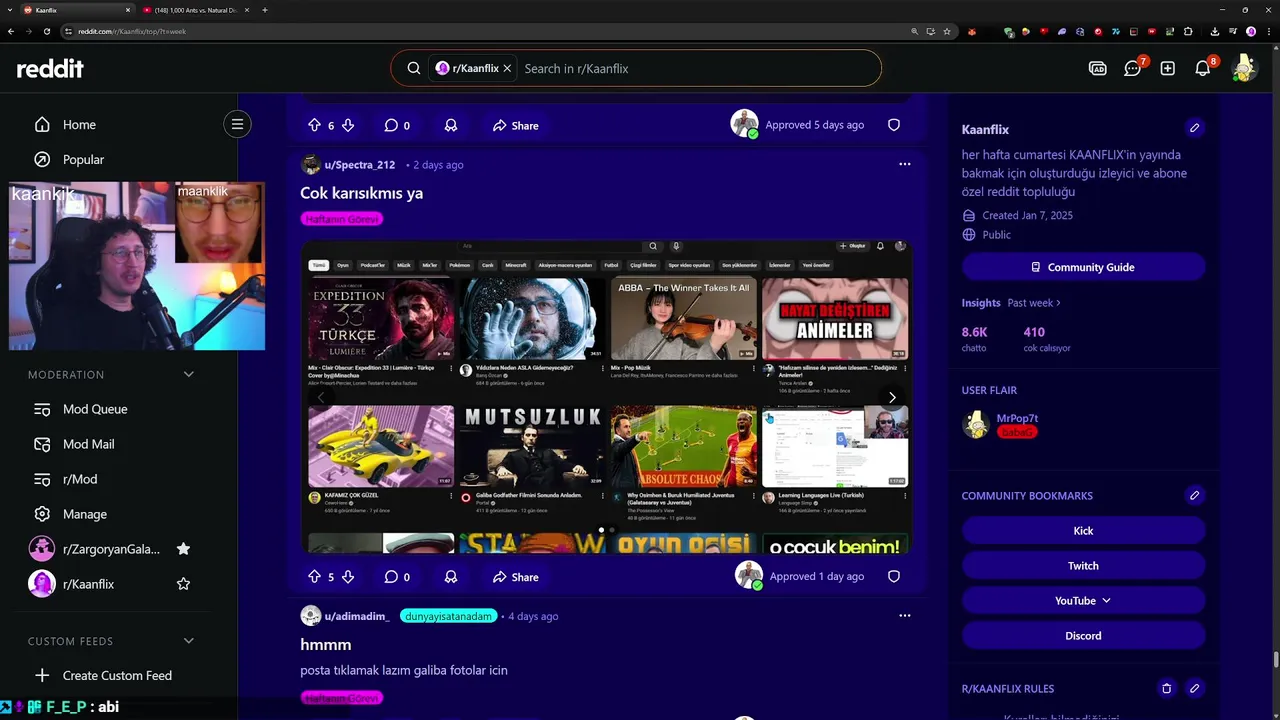Viewport: 1280px width, 720px height.
Task: Upvote the post with 6 votes
Action: (314, 126)
